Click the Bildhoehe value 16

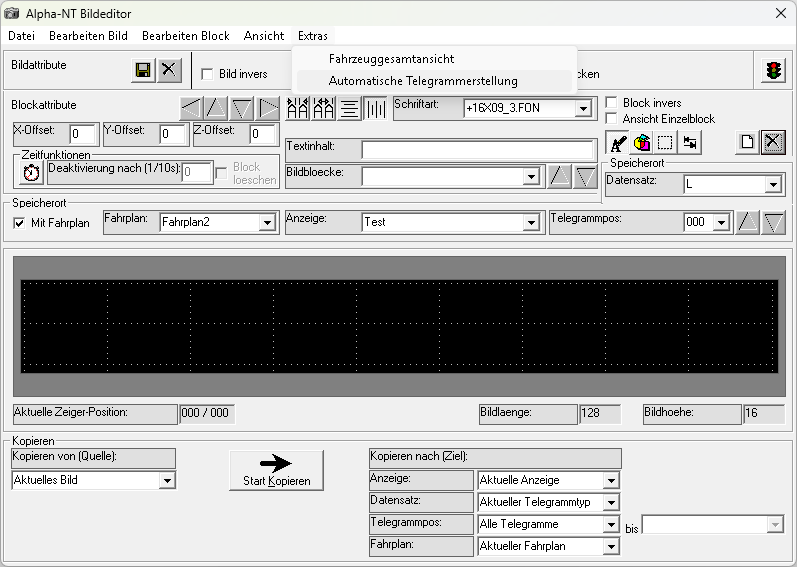[x=764, y=413]
